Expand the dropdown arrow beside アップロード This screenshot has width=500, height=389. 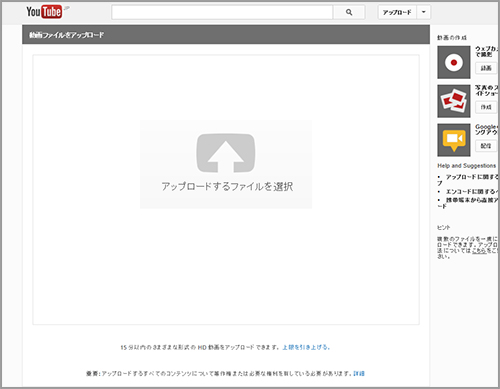[x=423, y=12]
